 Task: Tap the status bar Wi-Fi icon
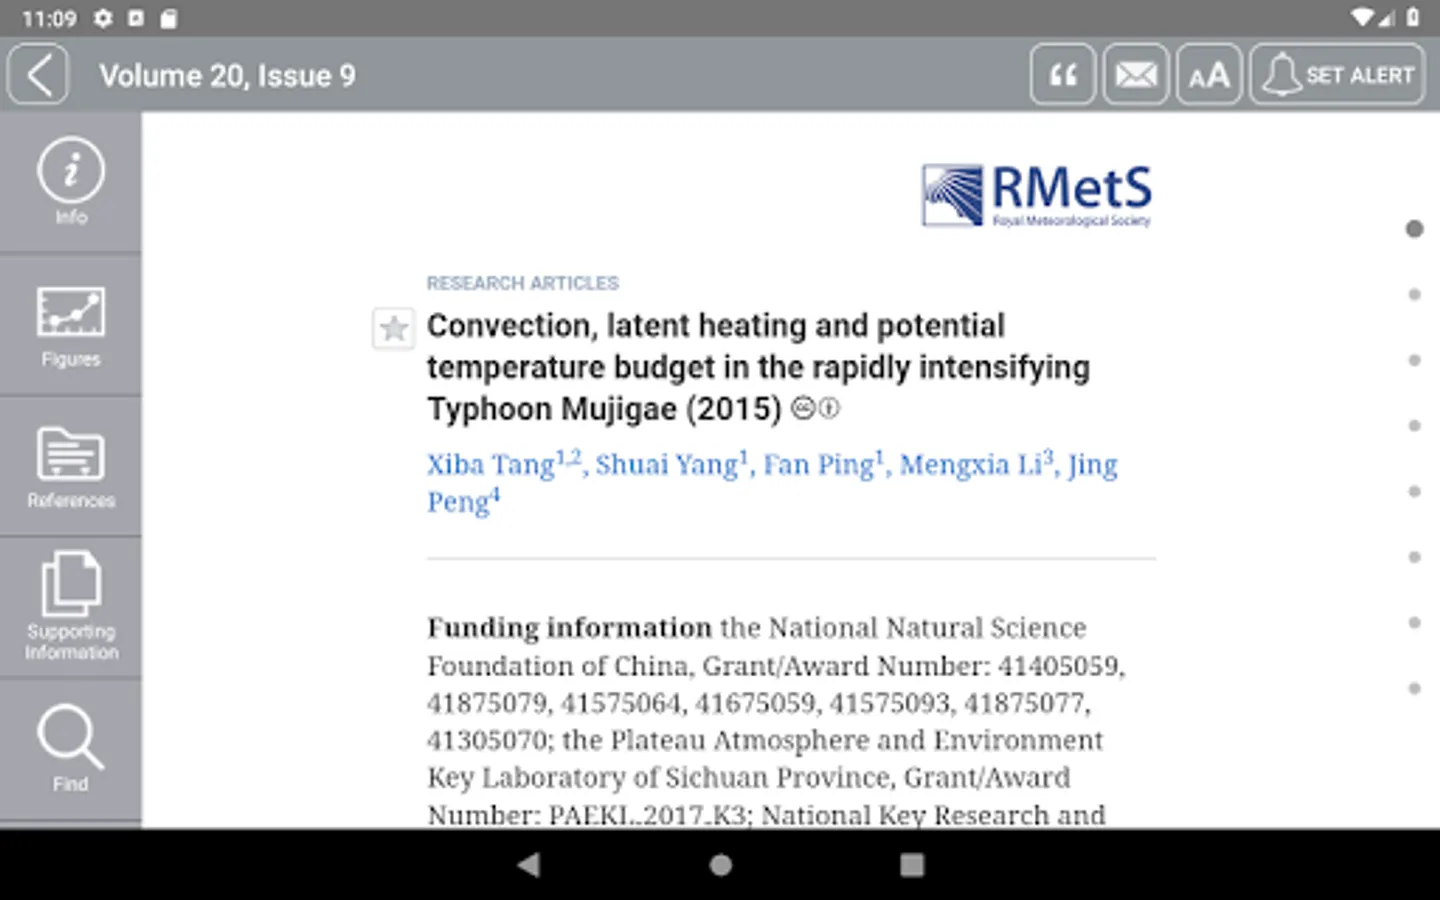[1362, 17]
